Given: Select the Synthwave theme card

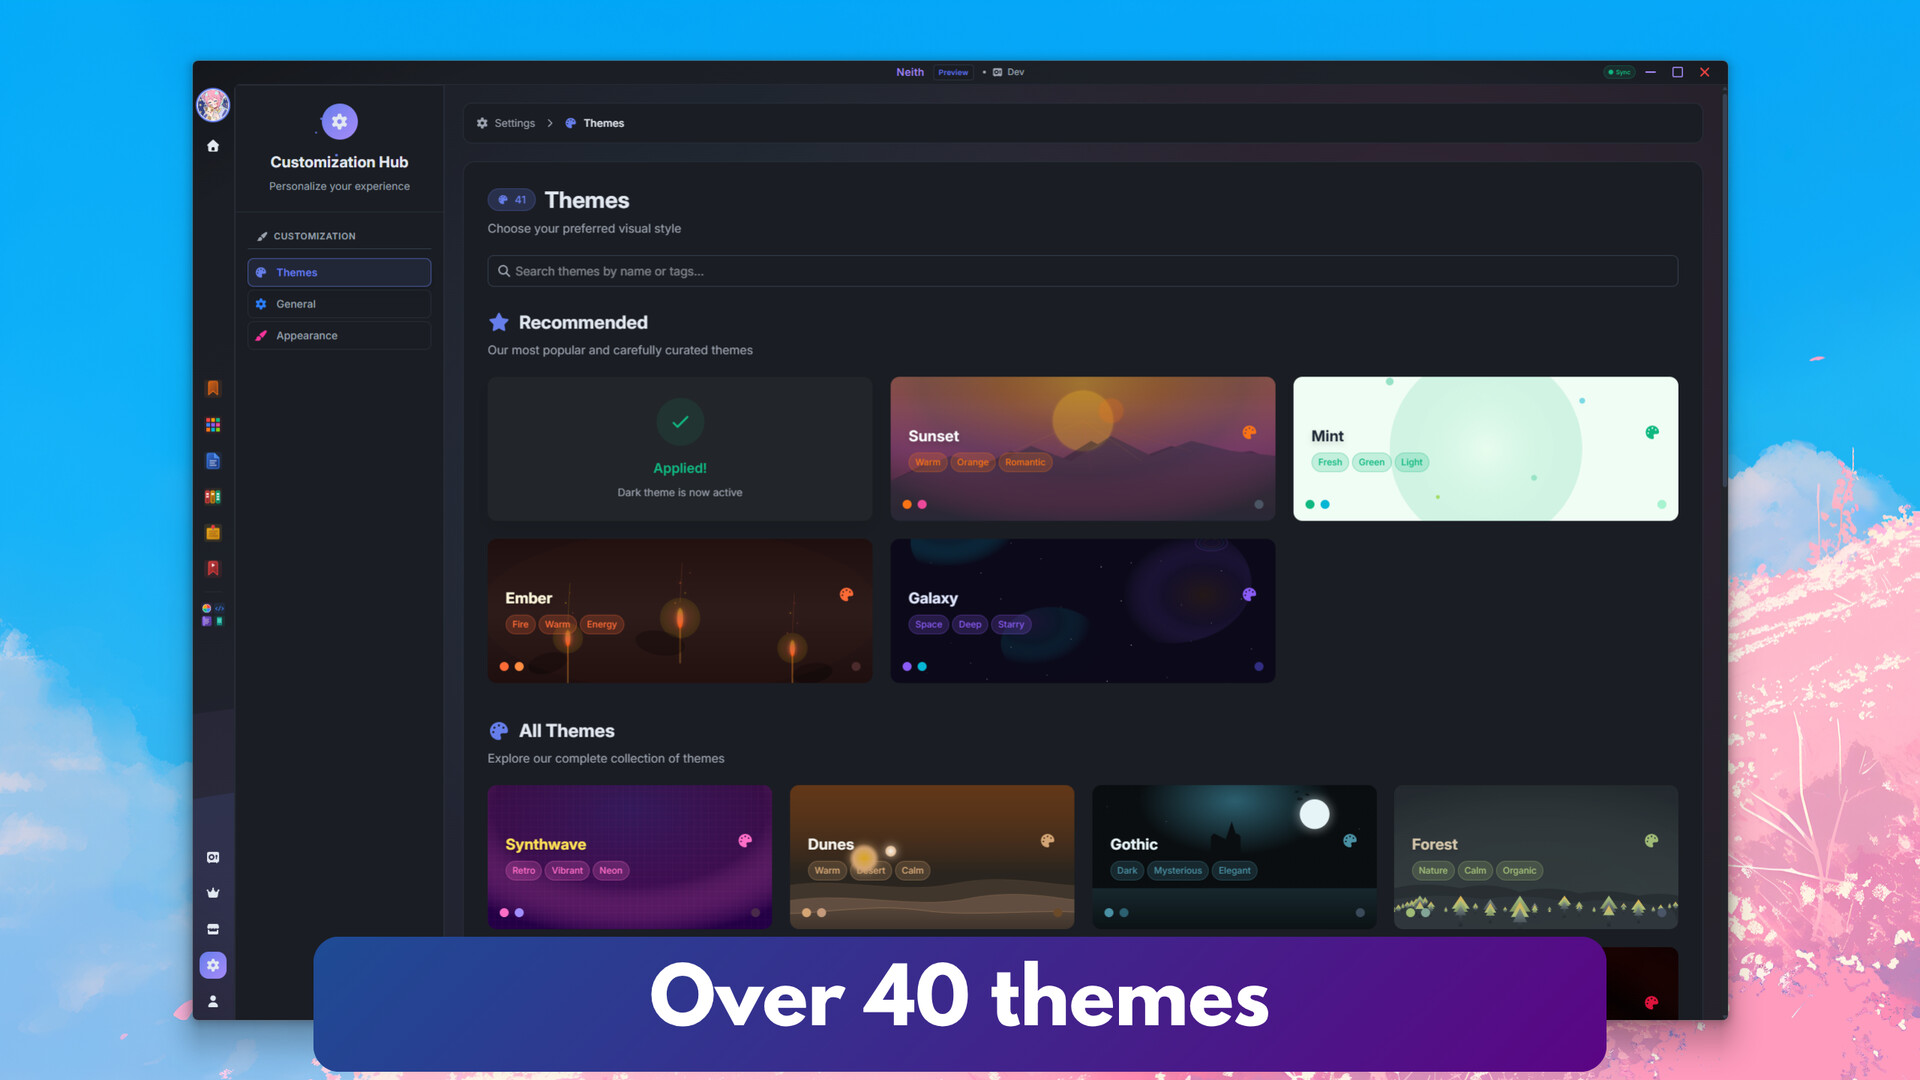Looking at the screenshot, I should coord(629,856).
